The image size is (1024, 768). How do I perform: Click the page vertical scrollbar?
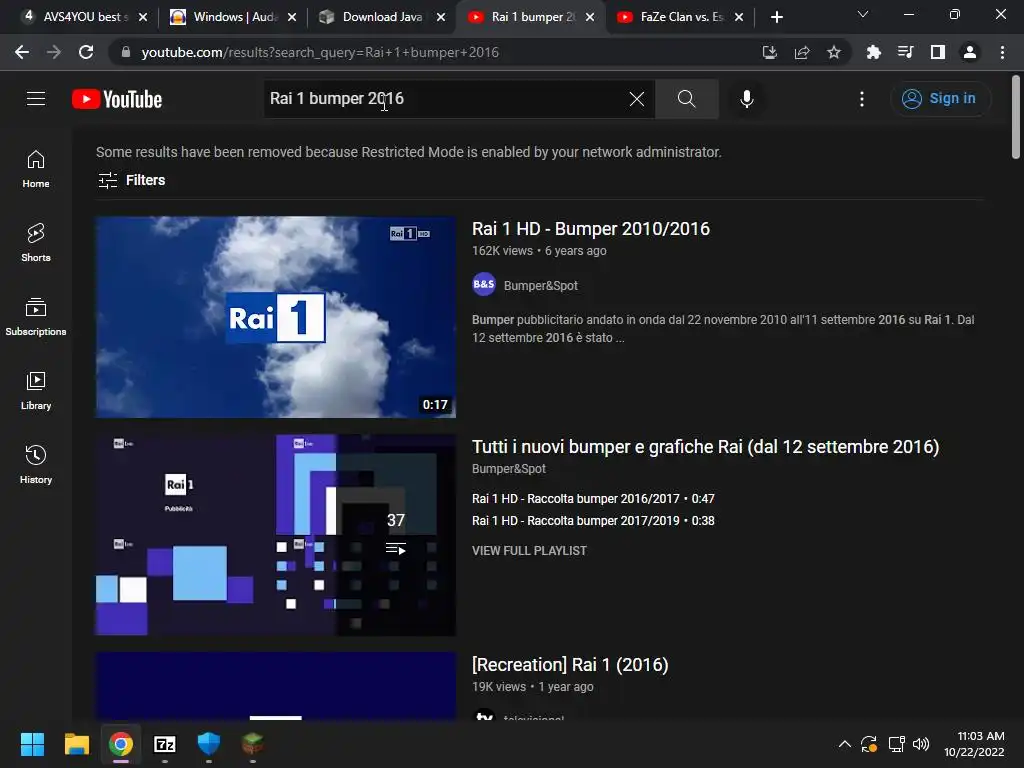coord(1016,118)
